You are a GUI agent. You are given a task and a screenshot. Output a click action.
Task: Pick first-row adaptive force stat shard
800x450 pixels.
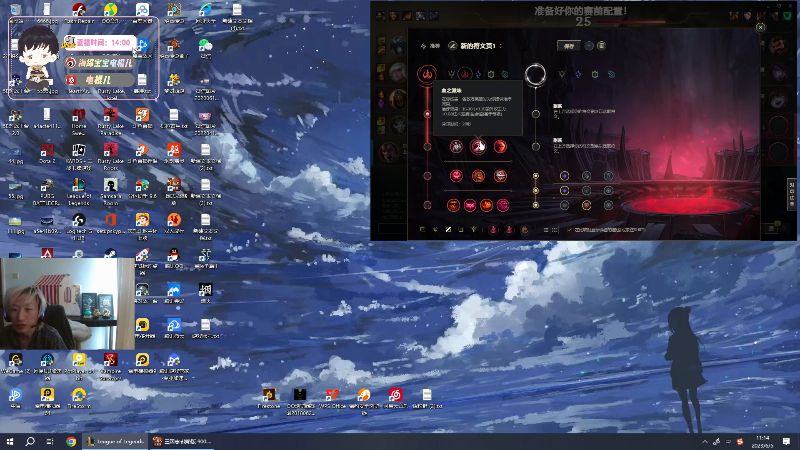[x=564, y=176]
